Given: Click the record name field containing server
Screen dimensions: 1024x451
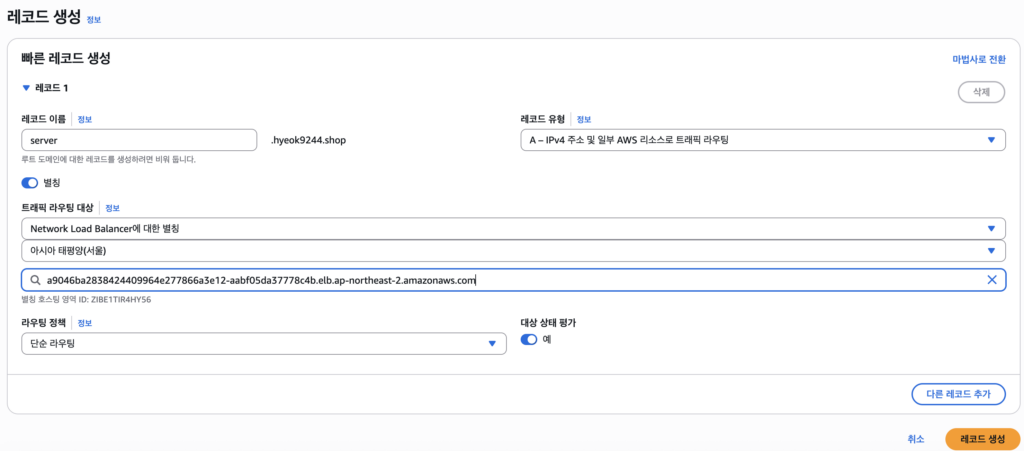Looking at the screenshot, I should click(139, 140).
